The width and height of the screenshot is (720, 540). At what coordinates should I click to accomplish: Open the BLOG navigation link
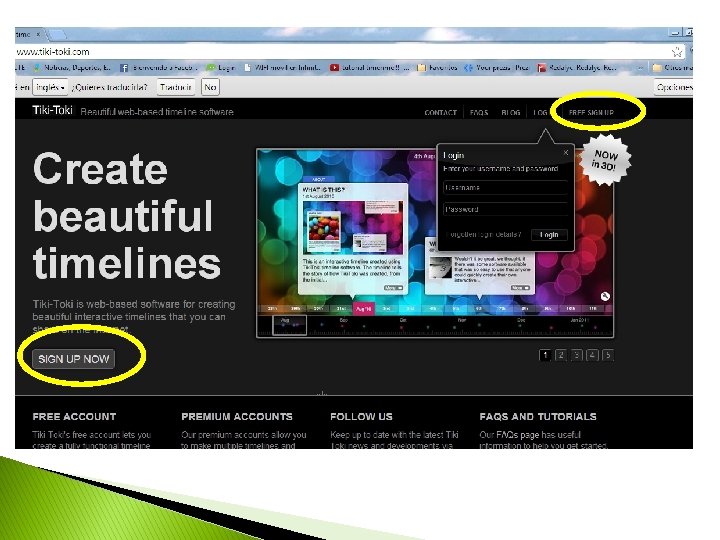[x=511, y=112]
